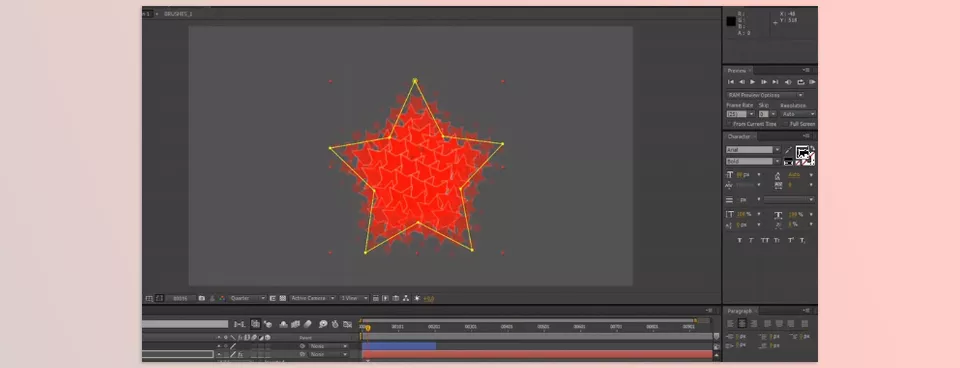Open Paragraph panel options menu

[x=806, y=311]
